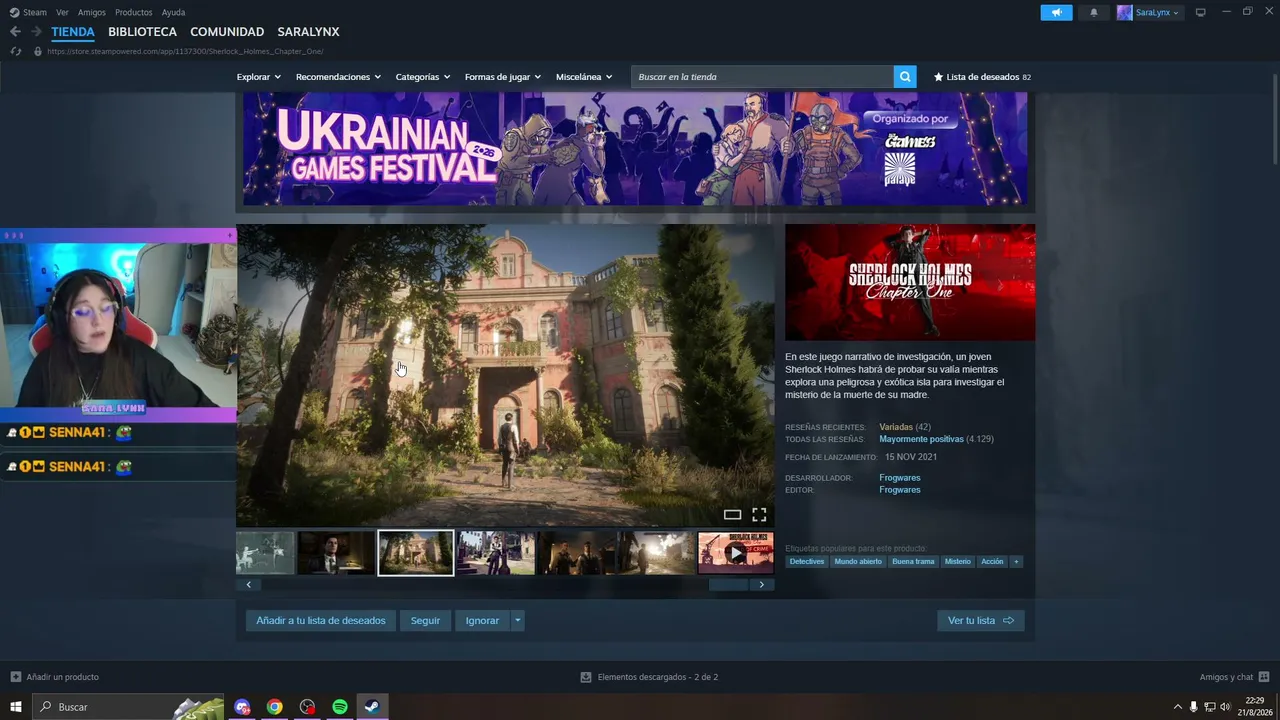Open the SARALYNX profile tab
Image resolution: width=1280 pixels, height=720 pixels.
[308, 32]
